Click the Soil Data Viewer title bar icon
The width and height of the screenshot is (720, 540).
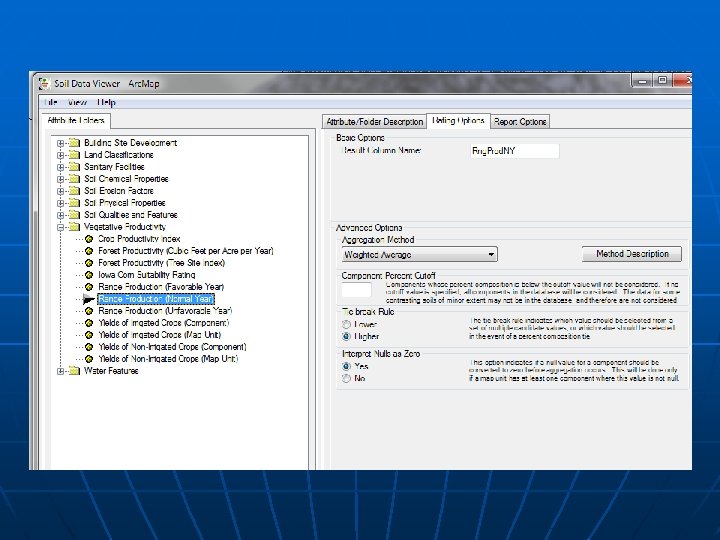click(x=44, y=84)
